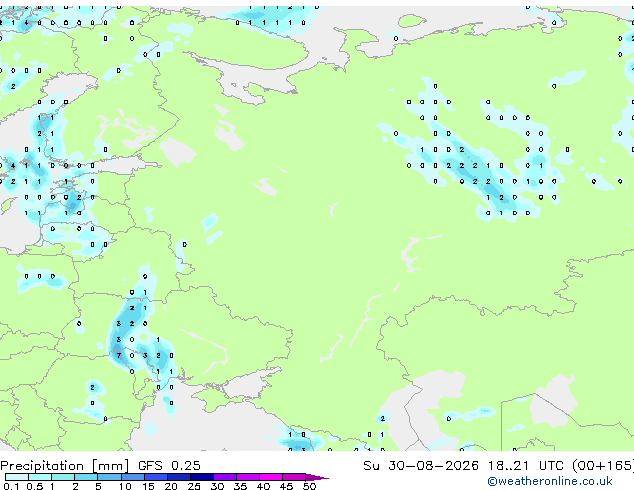This screenshot has width=634, height=490.
Task: Click the lightest cyan 0.1–0.5 legend swatch
Action: [17, 477]
